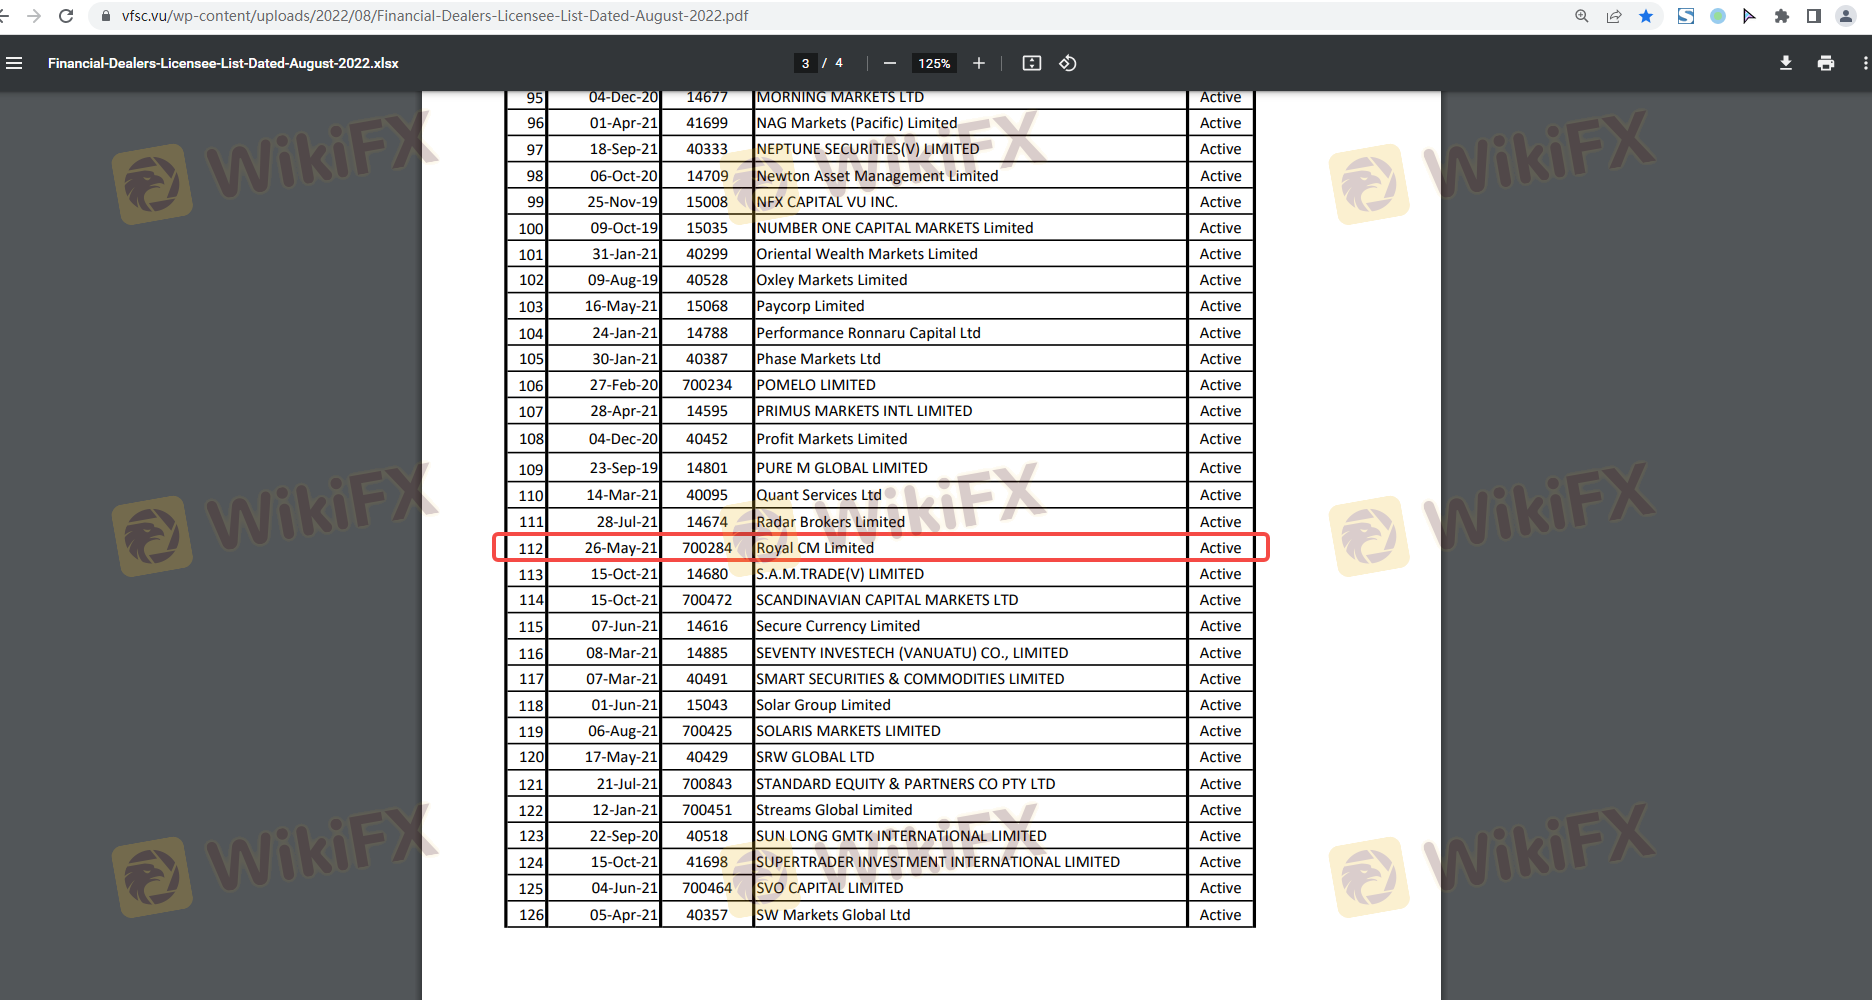The width and height of the screenshot is (1872, 1000).
Task: Click the fit to page icon
Action: point(1031,63)
